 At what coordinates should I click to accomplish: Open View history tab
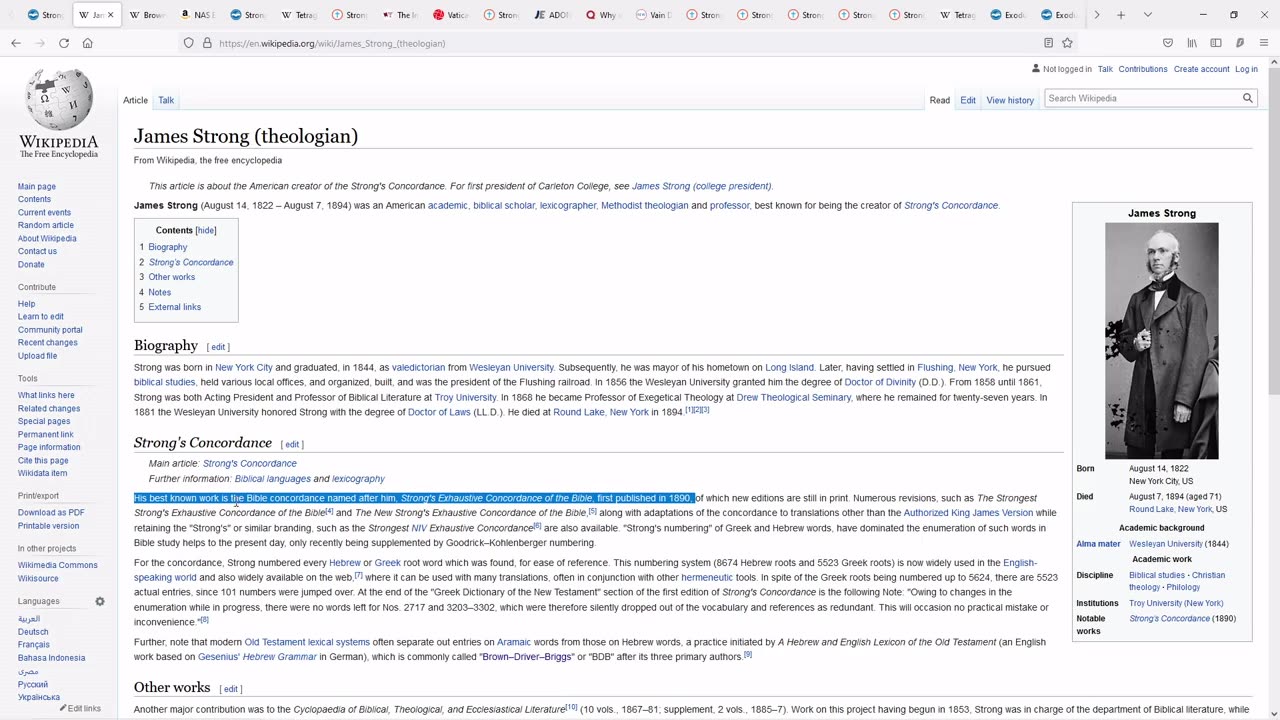(x=1010, y=100)
